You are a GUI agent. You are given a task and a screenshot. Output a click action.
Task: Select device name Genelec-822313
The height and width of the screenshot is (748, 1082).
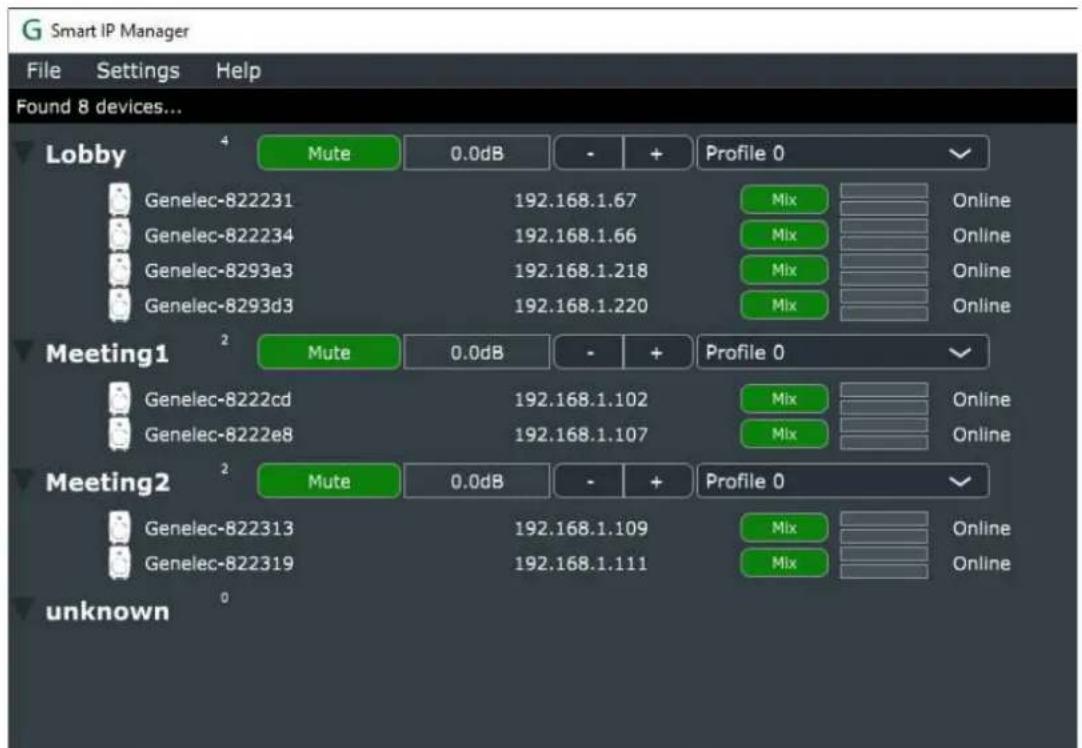tap(219, 528)
